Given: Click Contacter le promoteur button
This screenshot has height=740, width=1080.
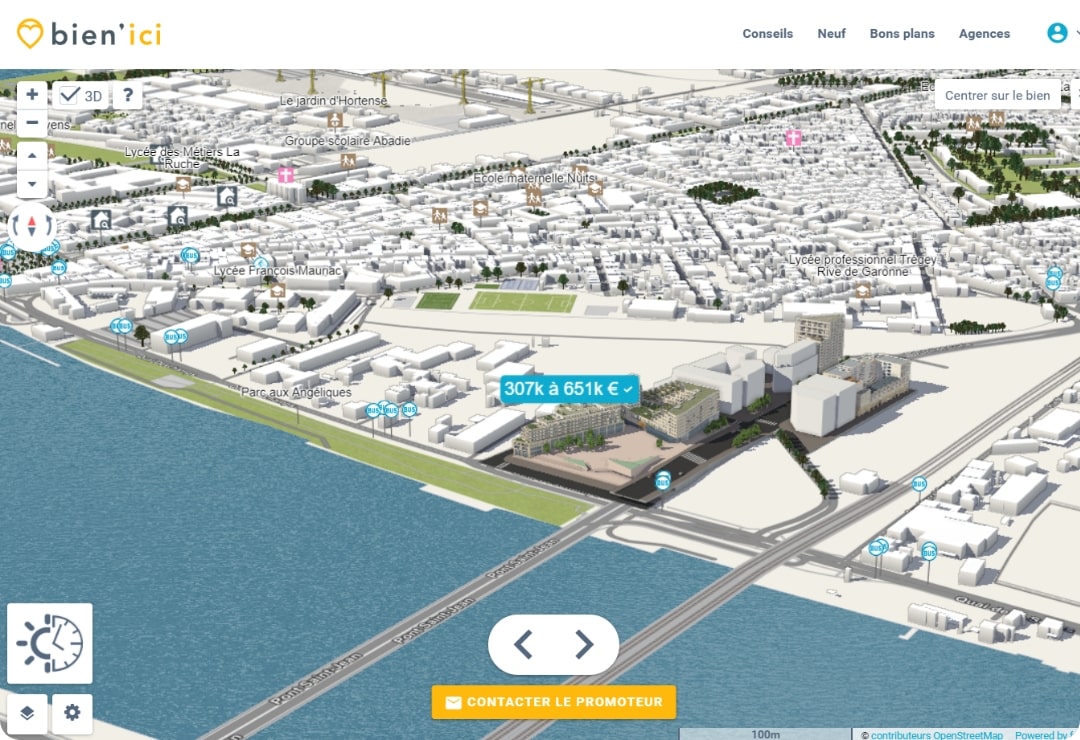Looking at the screenshot, I should (x=554, y=702).
